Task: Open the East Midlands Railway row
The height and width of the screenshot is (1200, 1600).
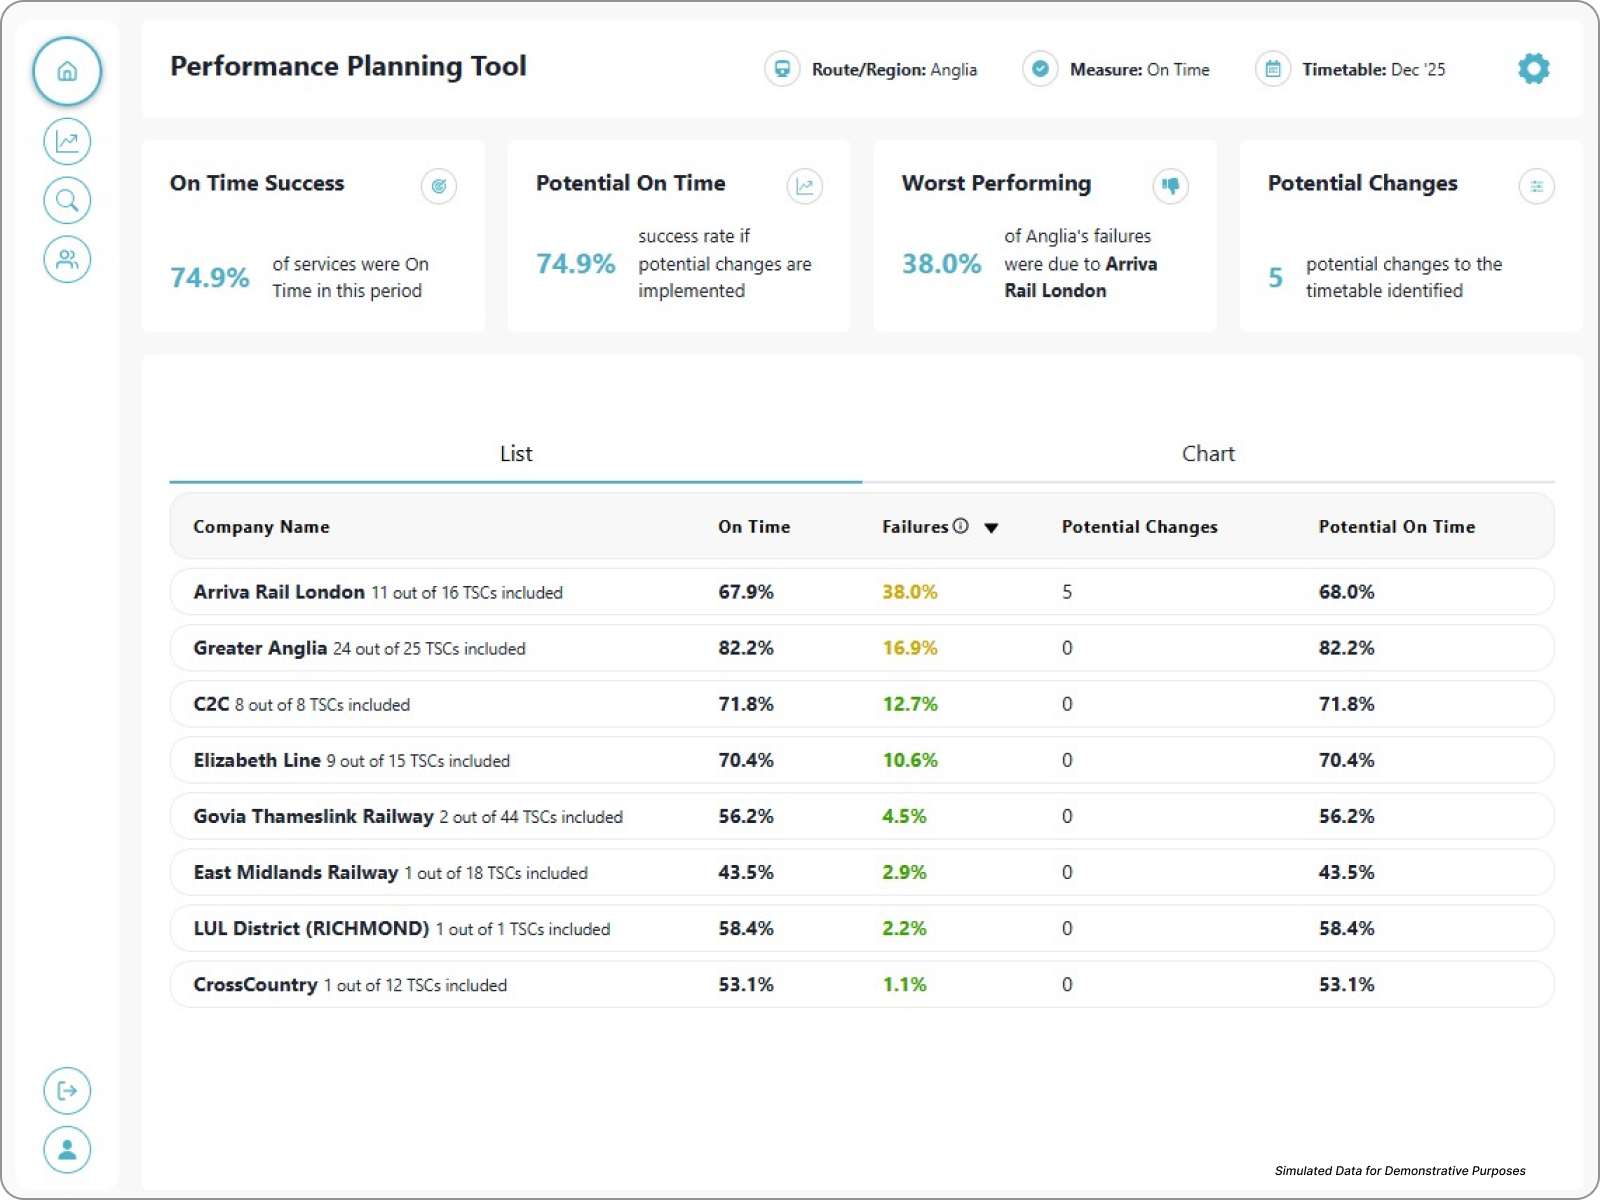Action: coord(862,872)
